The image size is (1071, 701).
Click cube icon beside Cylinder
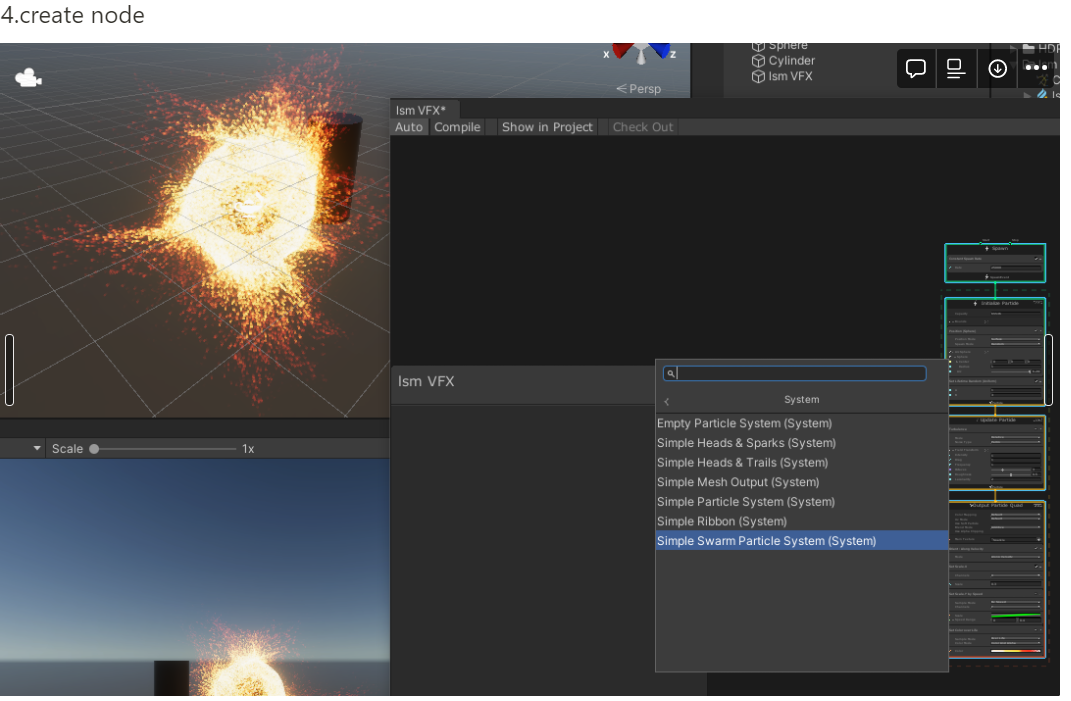tap(758, 61)
